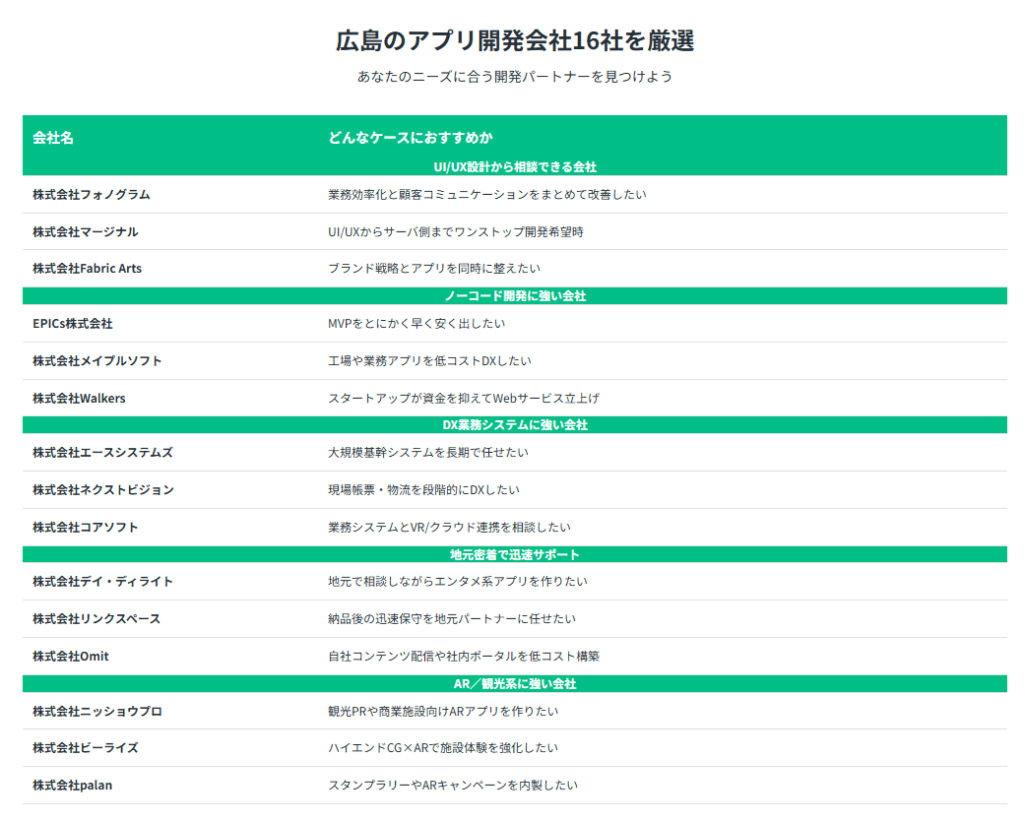Click the heading 広島のアプリ開発会社16社を厳選

click(515, 41)
